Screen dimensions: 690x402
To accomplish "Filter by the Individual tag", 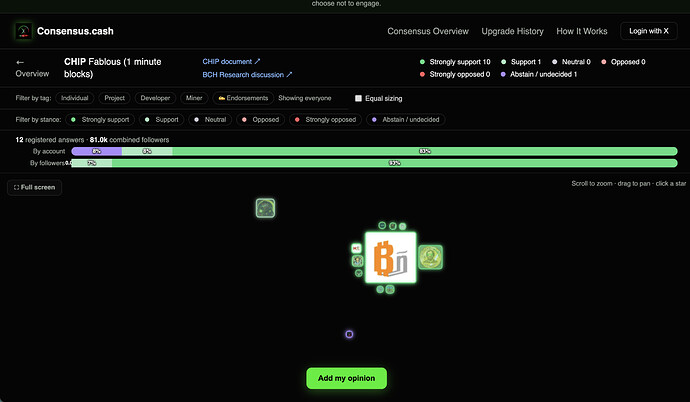I will point(74,98).
